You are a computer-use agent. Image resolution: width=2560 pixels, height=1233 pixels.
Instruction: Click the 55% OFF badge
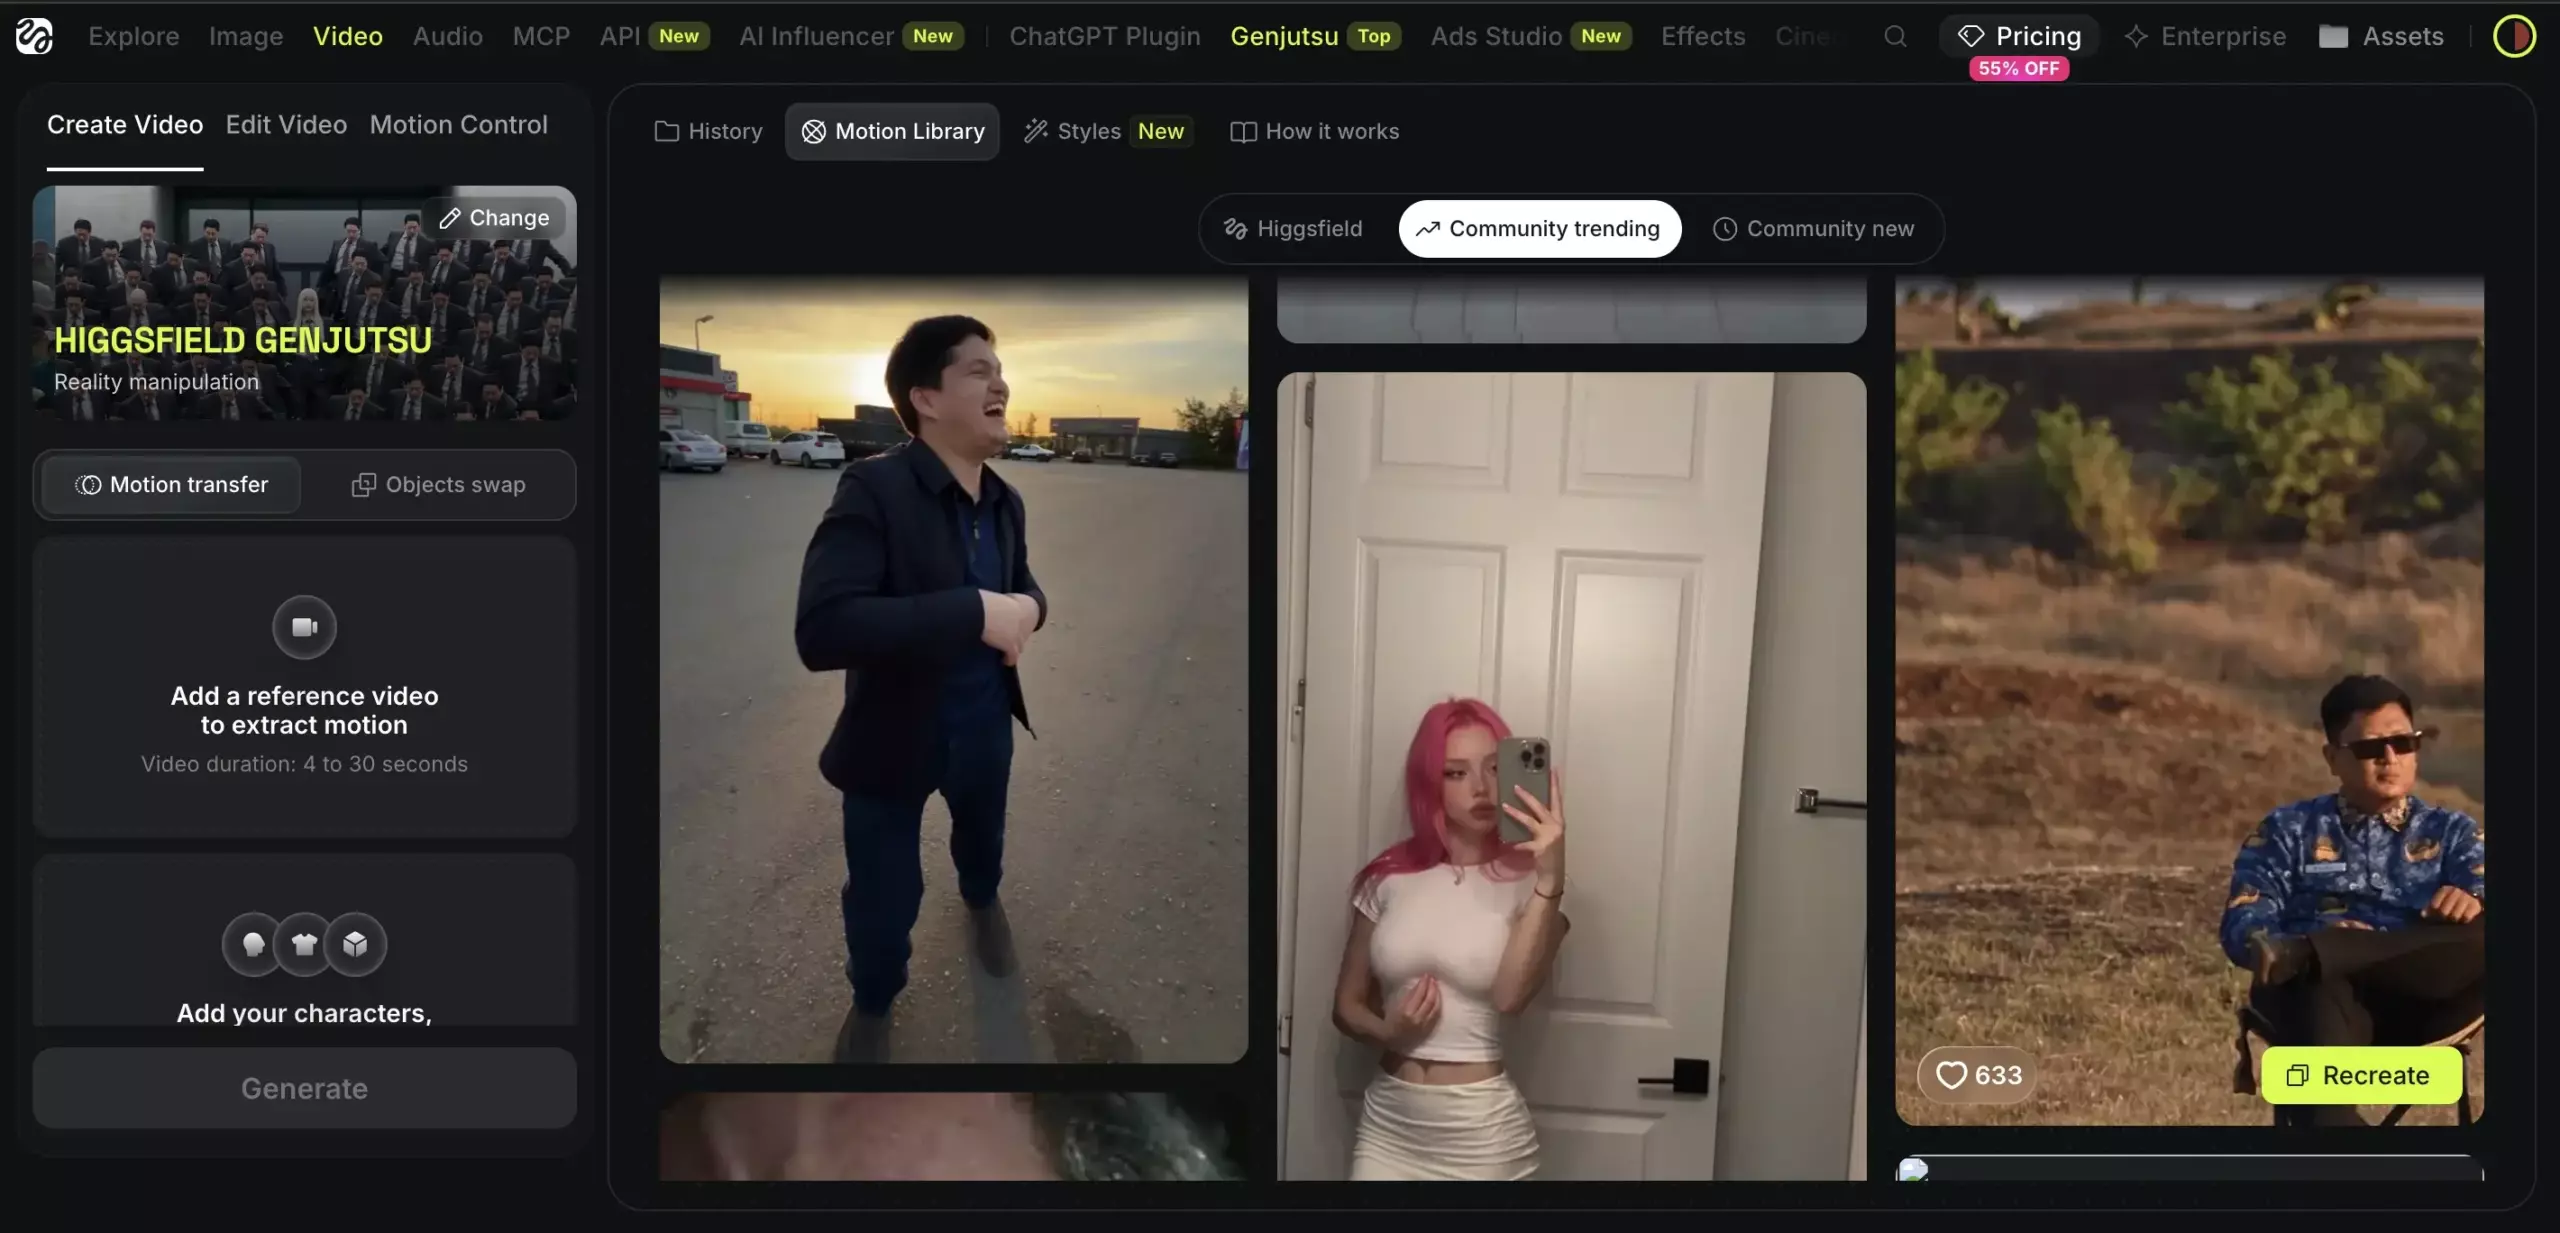2018,68
